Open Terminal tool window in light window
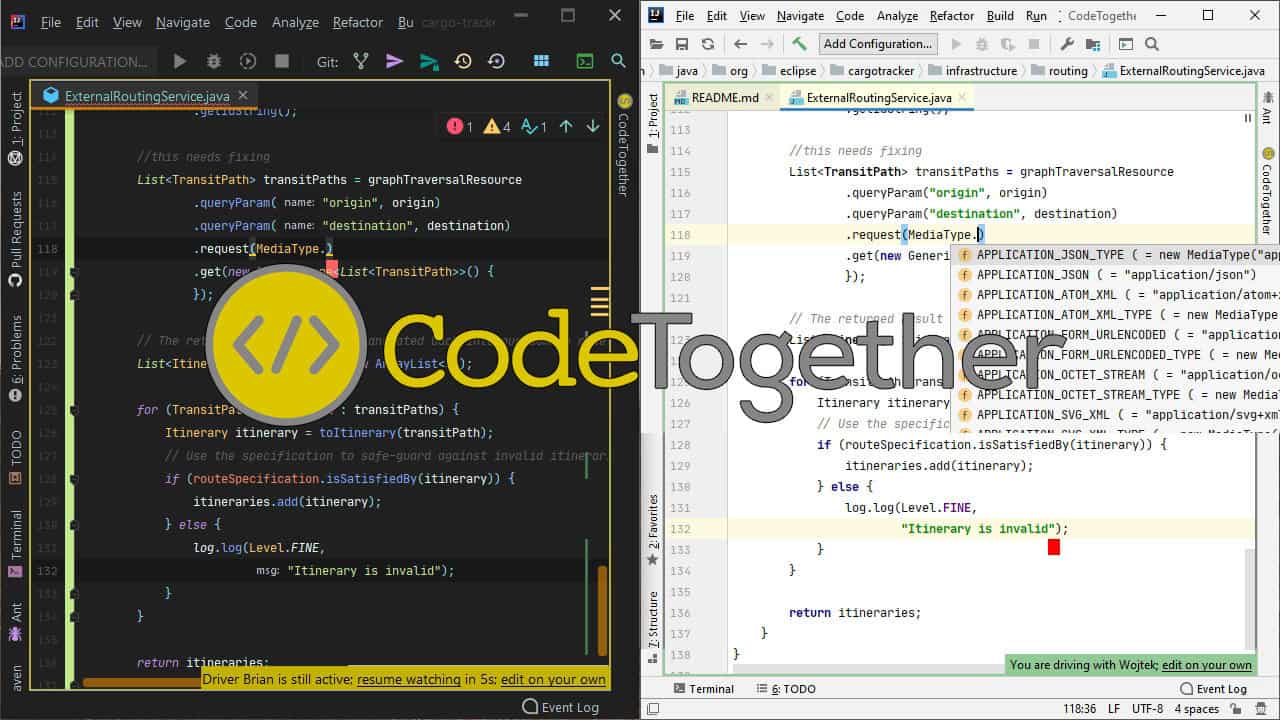Image resolution: width=1280 pixels, height=720 pixels. [704, 689]
